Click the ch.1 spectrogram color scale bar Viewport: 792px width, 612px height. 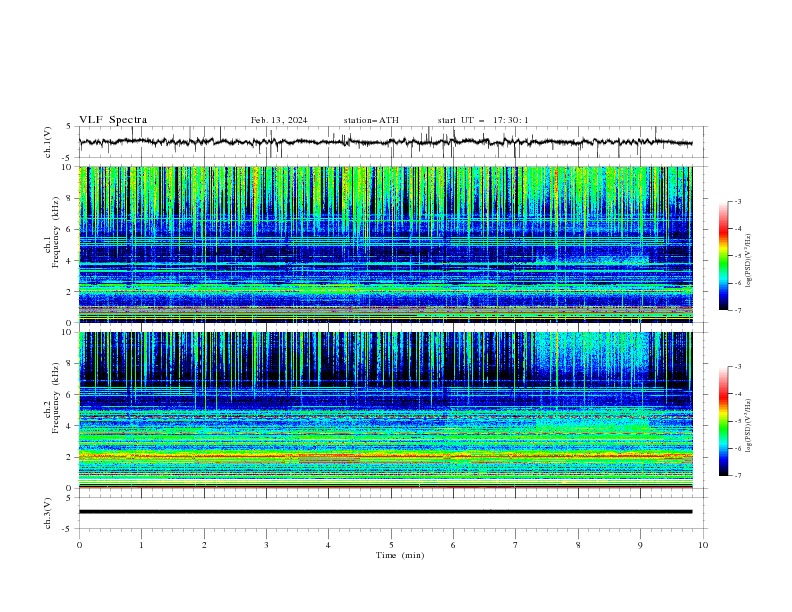point(723,256)
